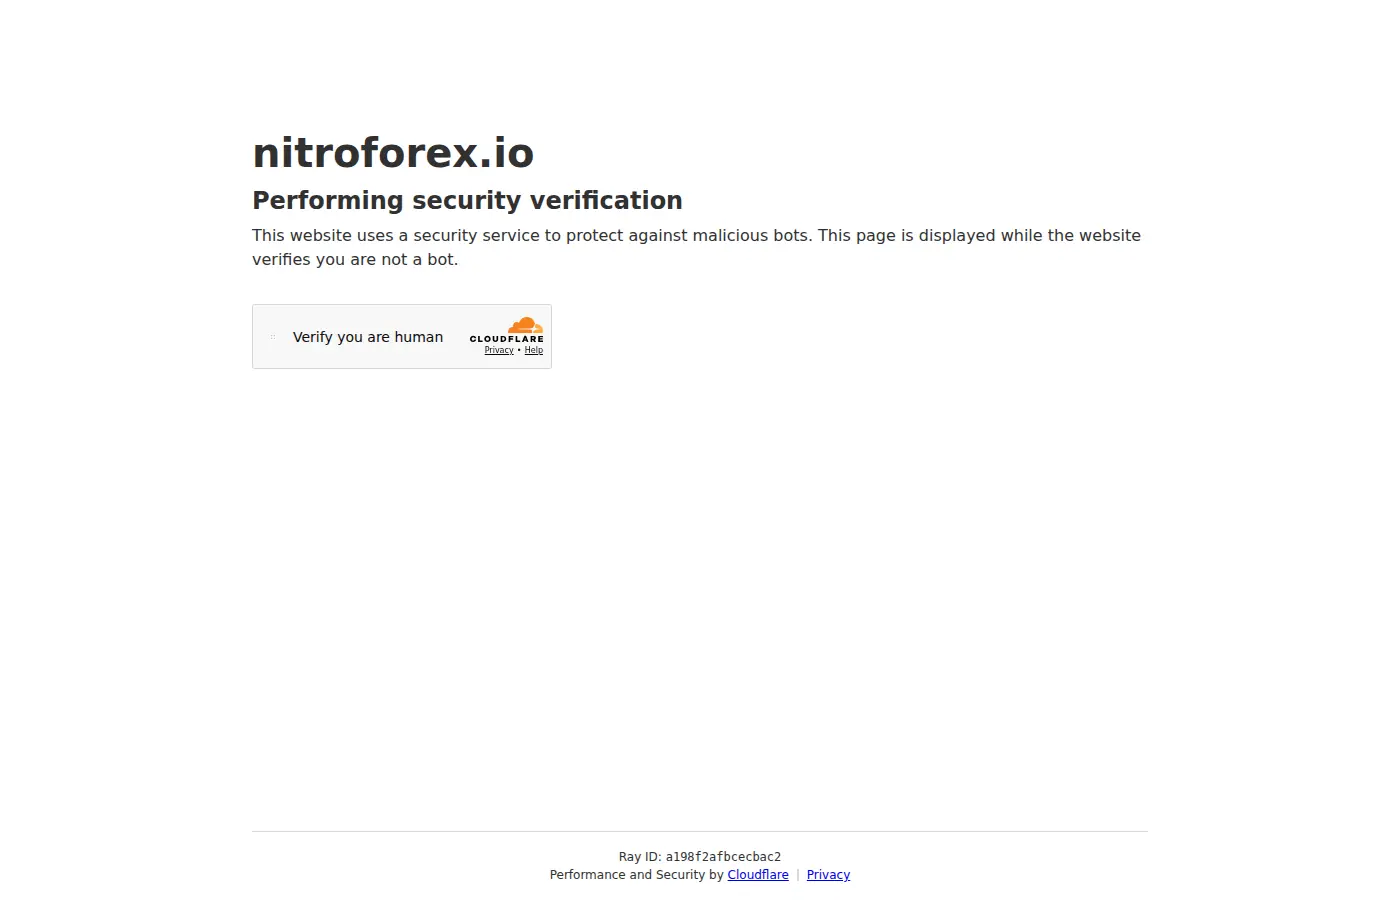
Task: Click the 'Verify you are human' label
Action: coord(368,337)
